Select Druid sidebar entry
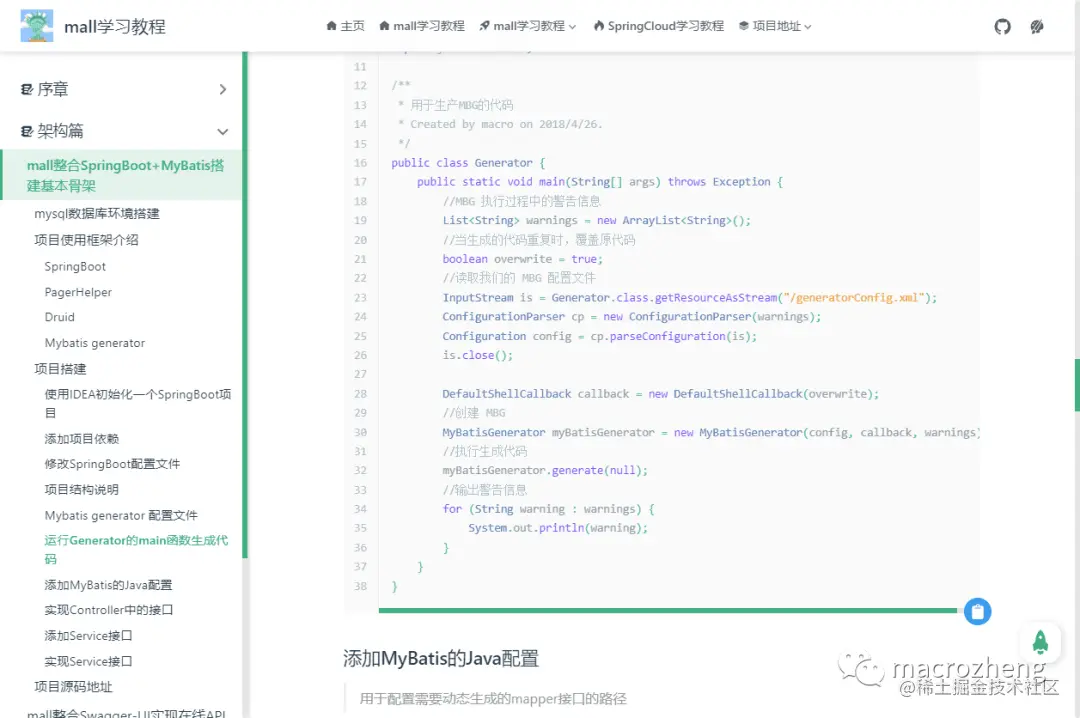The image size is (1080, 718). coord(59,317)
